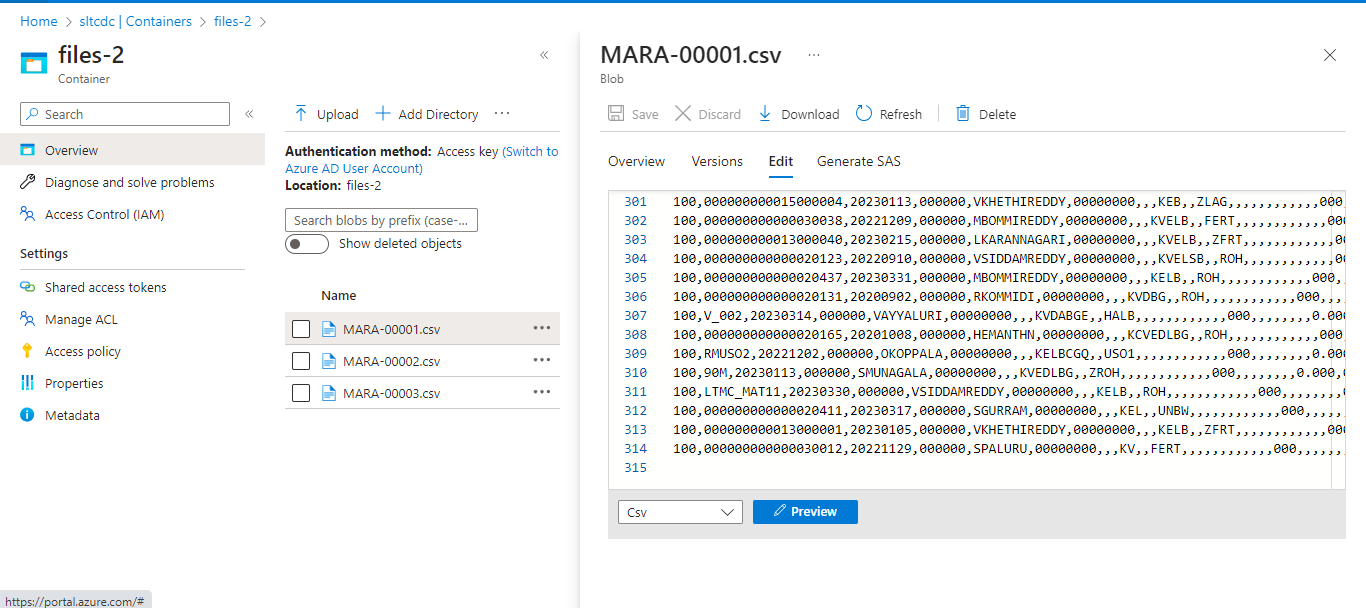
Task: Open the Access policy key item
Action: (x=82, y=351)
